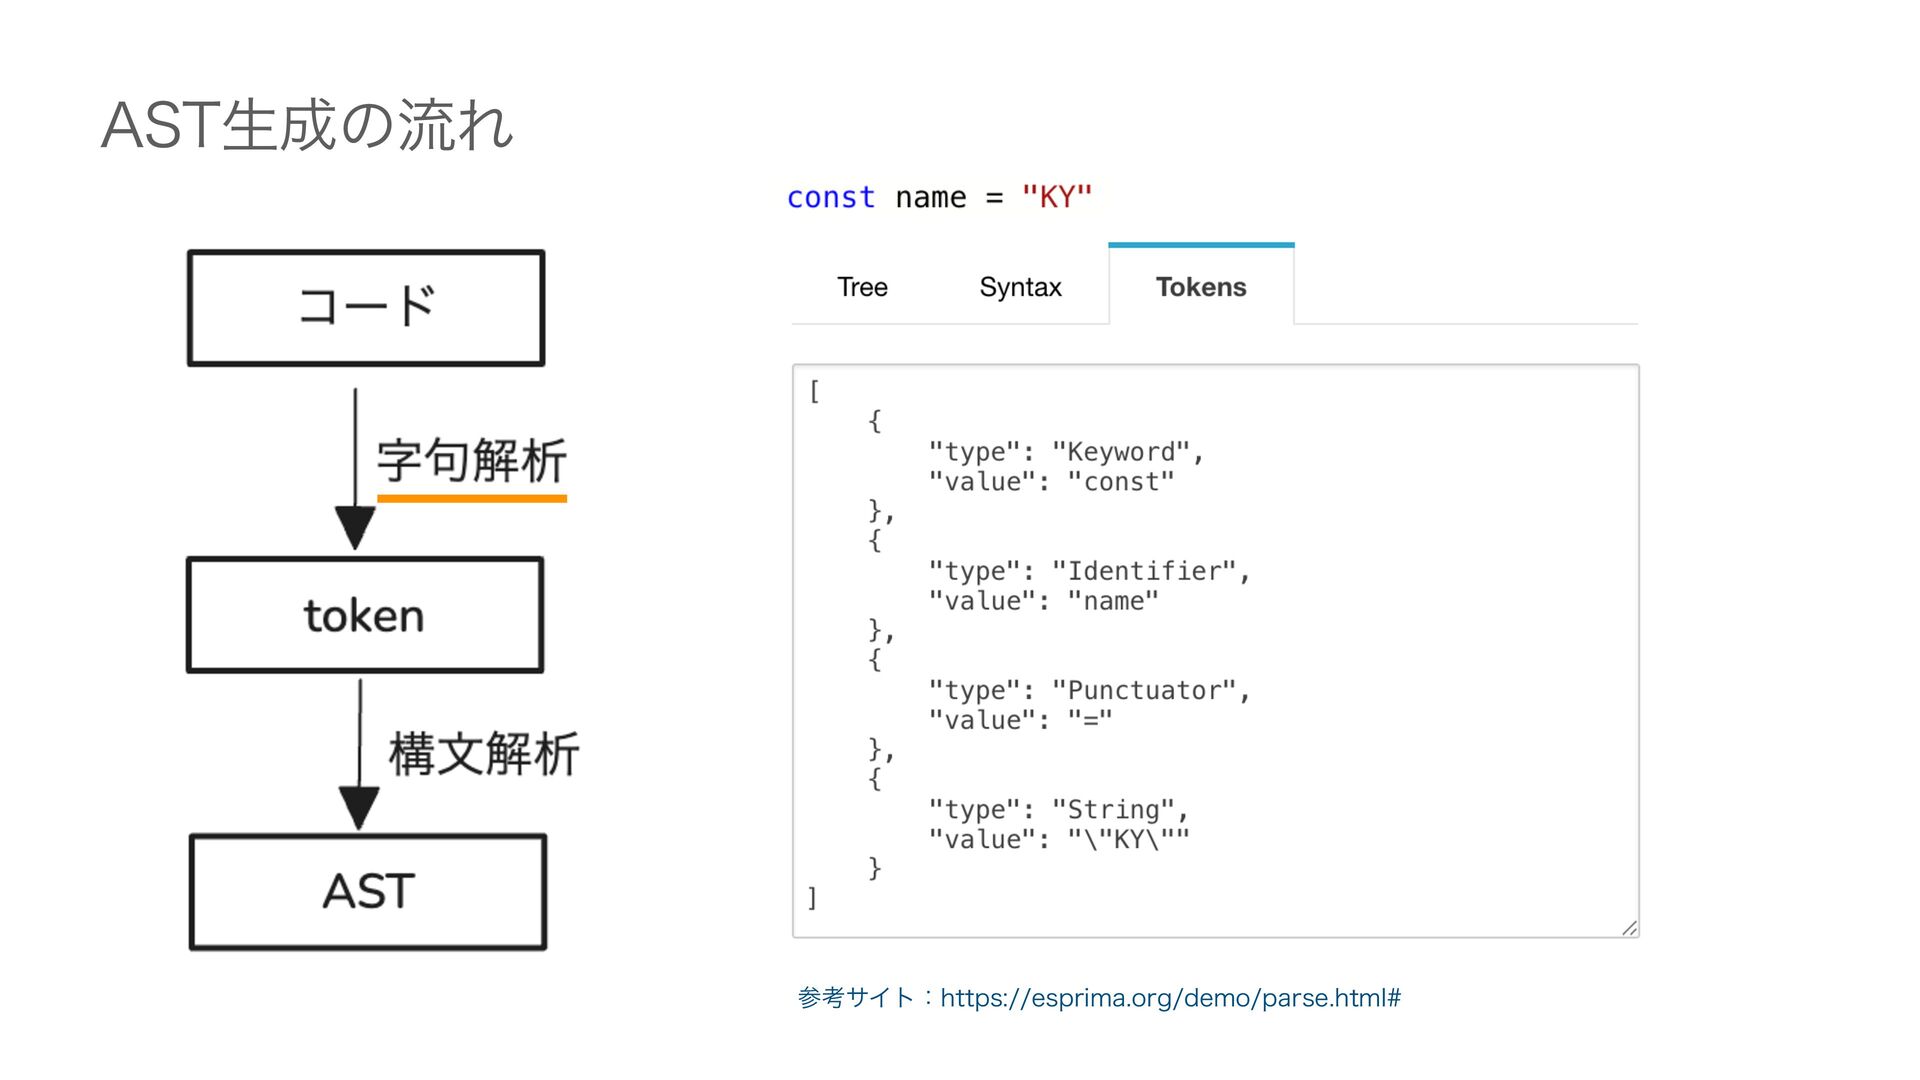Click the コード box in the flowchart
This screenshot has height=1080, width=1920.
tap(366, 308)
